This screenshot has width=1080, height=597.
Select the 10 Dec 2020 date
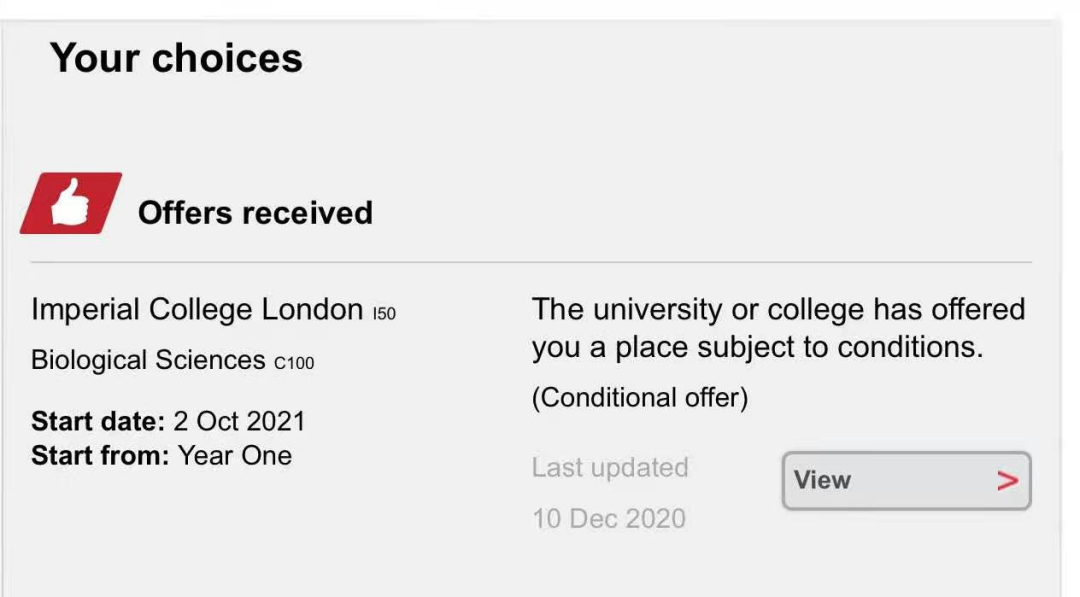point(609,519)
